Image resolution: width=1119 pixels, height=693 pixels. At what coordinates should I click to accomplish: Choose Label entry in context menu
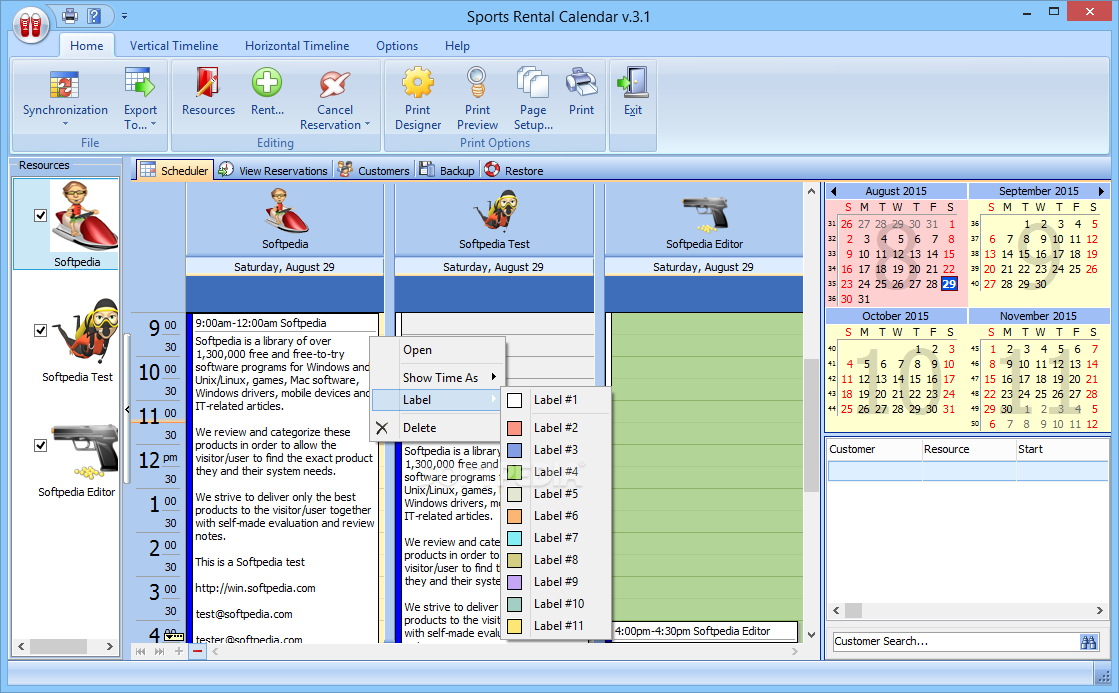[438, 400]
